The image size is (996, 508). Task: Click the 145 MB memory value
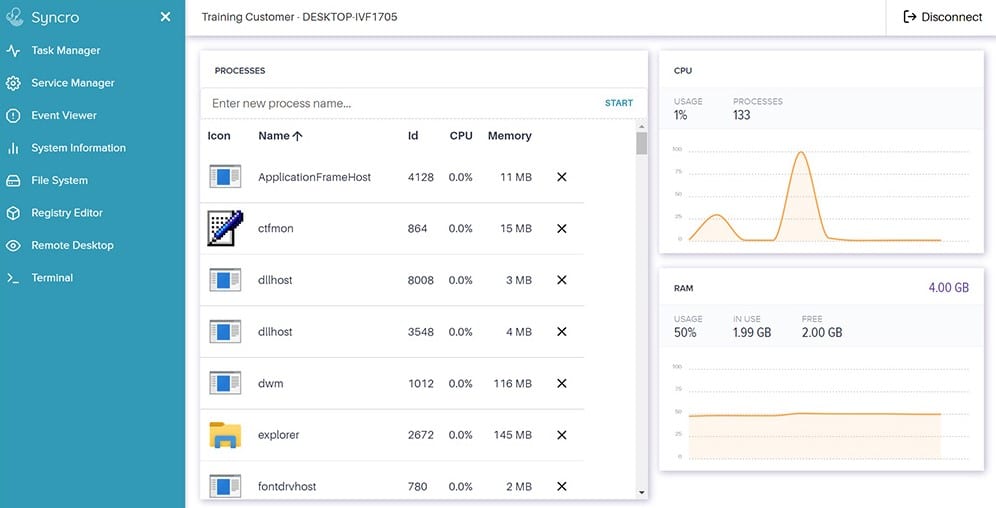(x=513, y=435)
